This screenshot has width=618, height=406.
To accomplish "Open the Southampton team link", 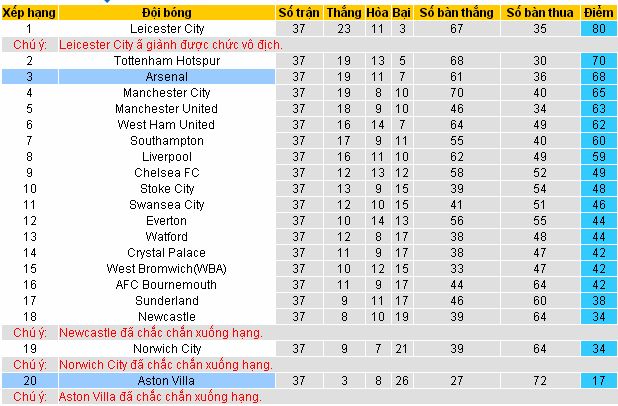I will coord(166,141).
